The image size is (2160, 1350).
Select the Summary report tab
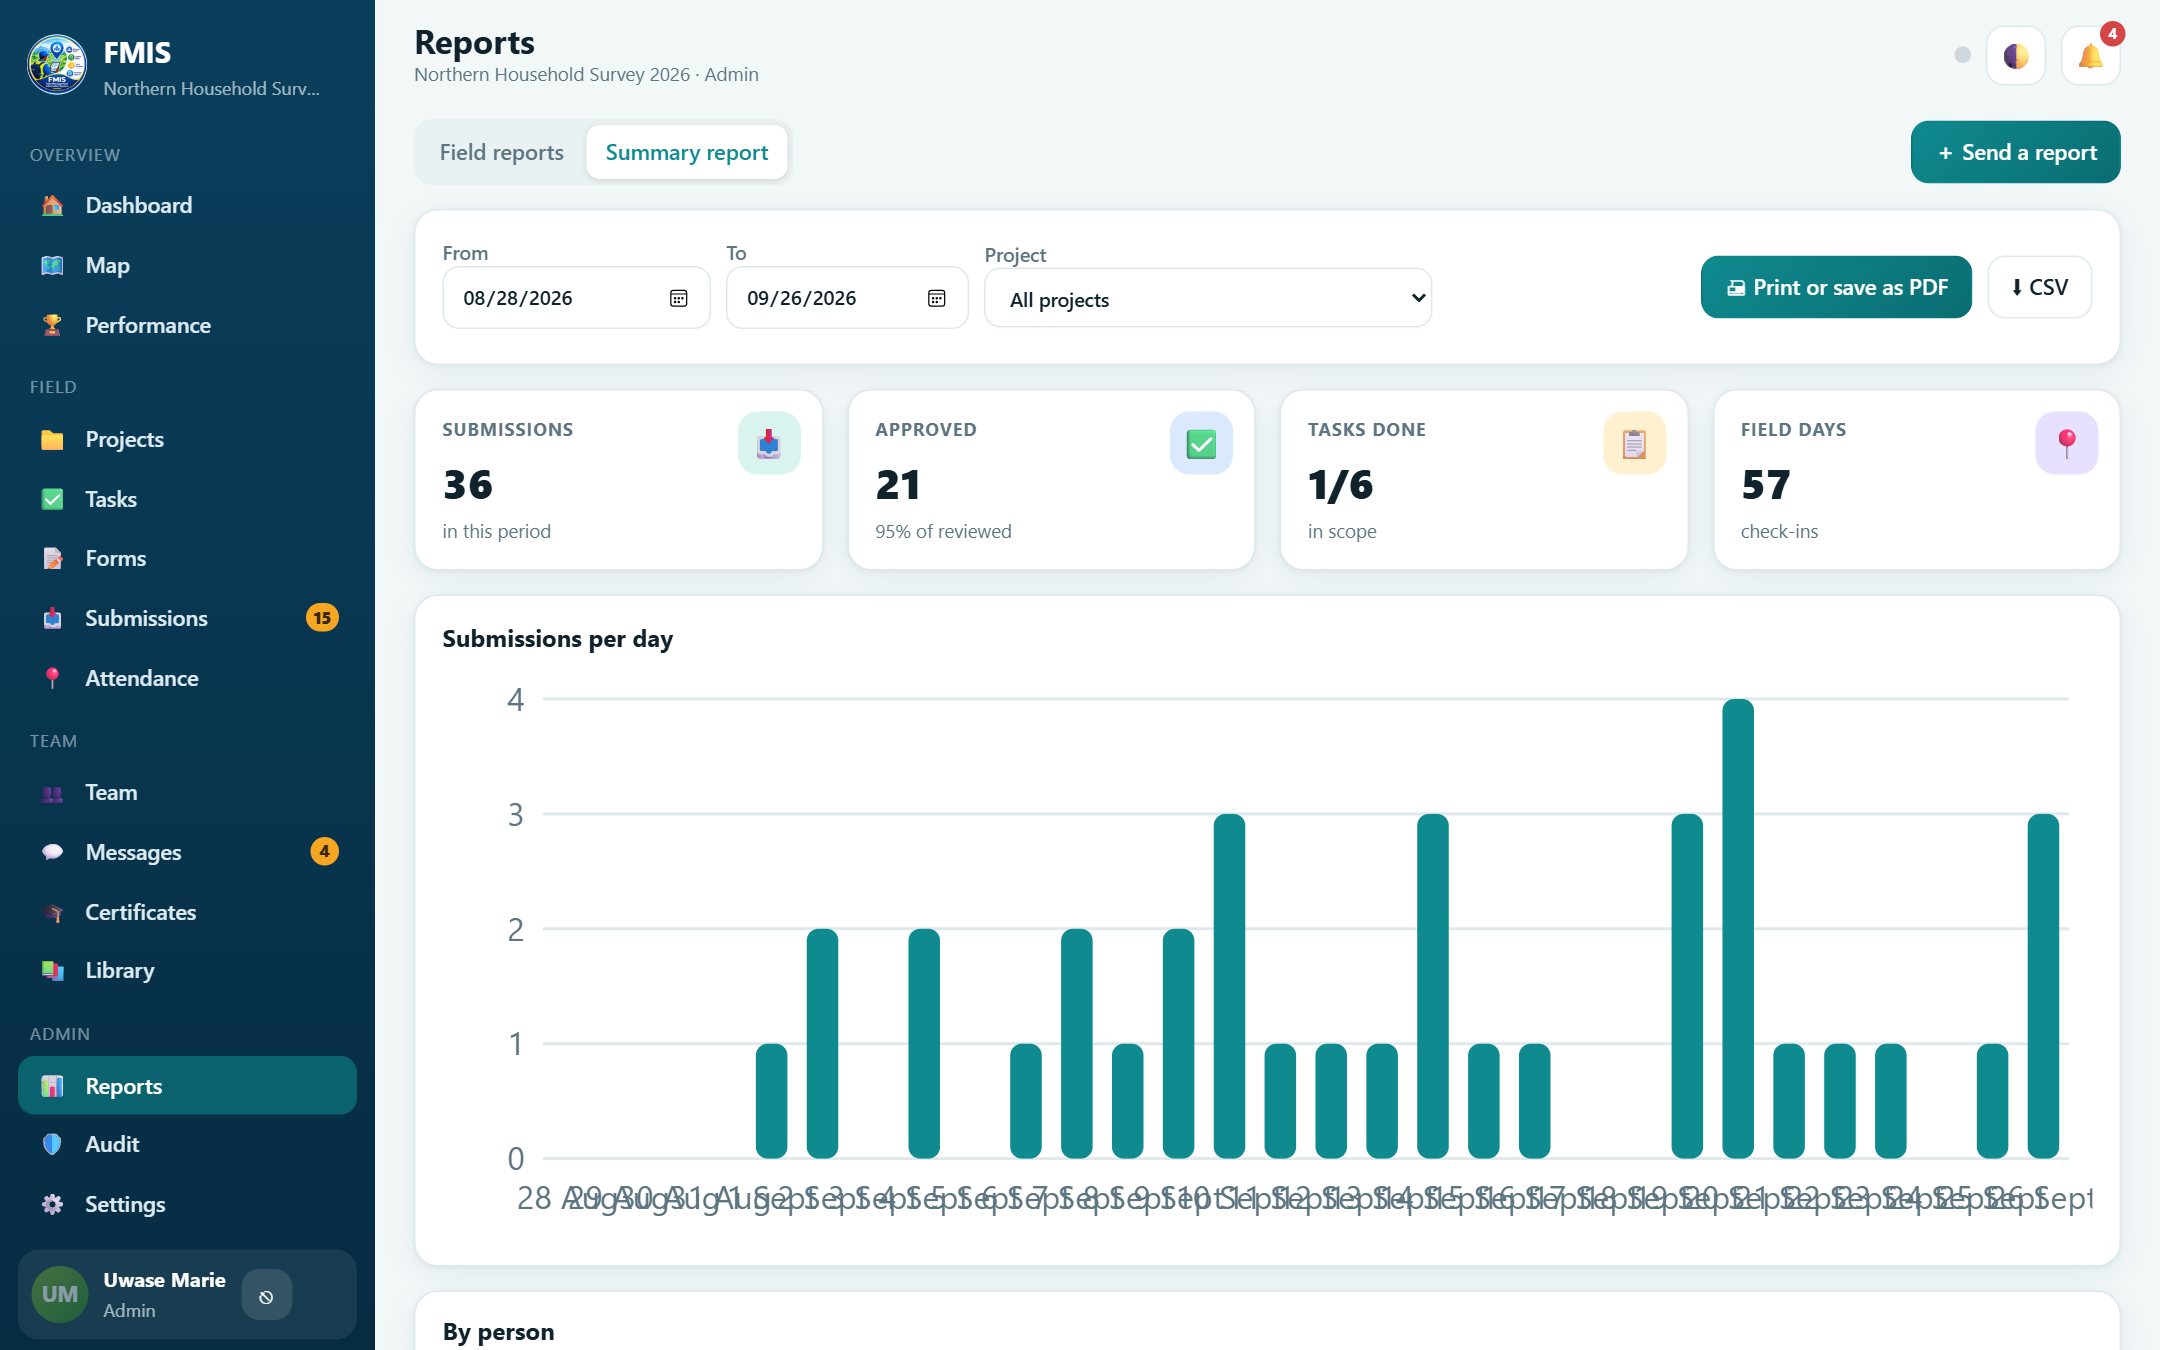687,152
